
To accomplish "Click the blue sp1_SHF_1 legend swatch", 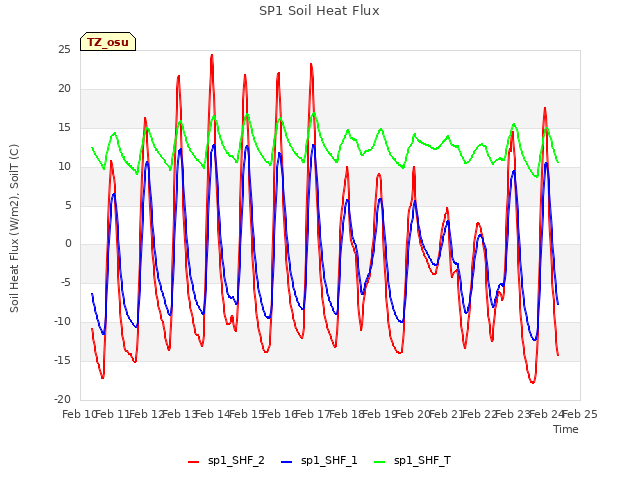I will 287,462.
